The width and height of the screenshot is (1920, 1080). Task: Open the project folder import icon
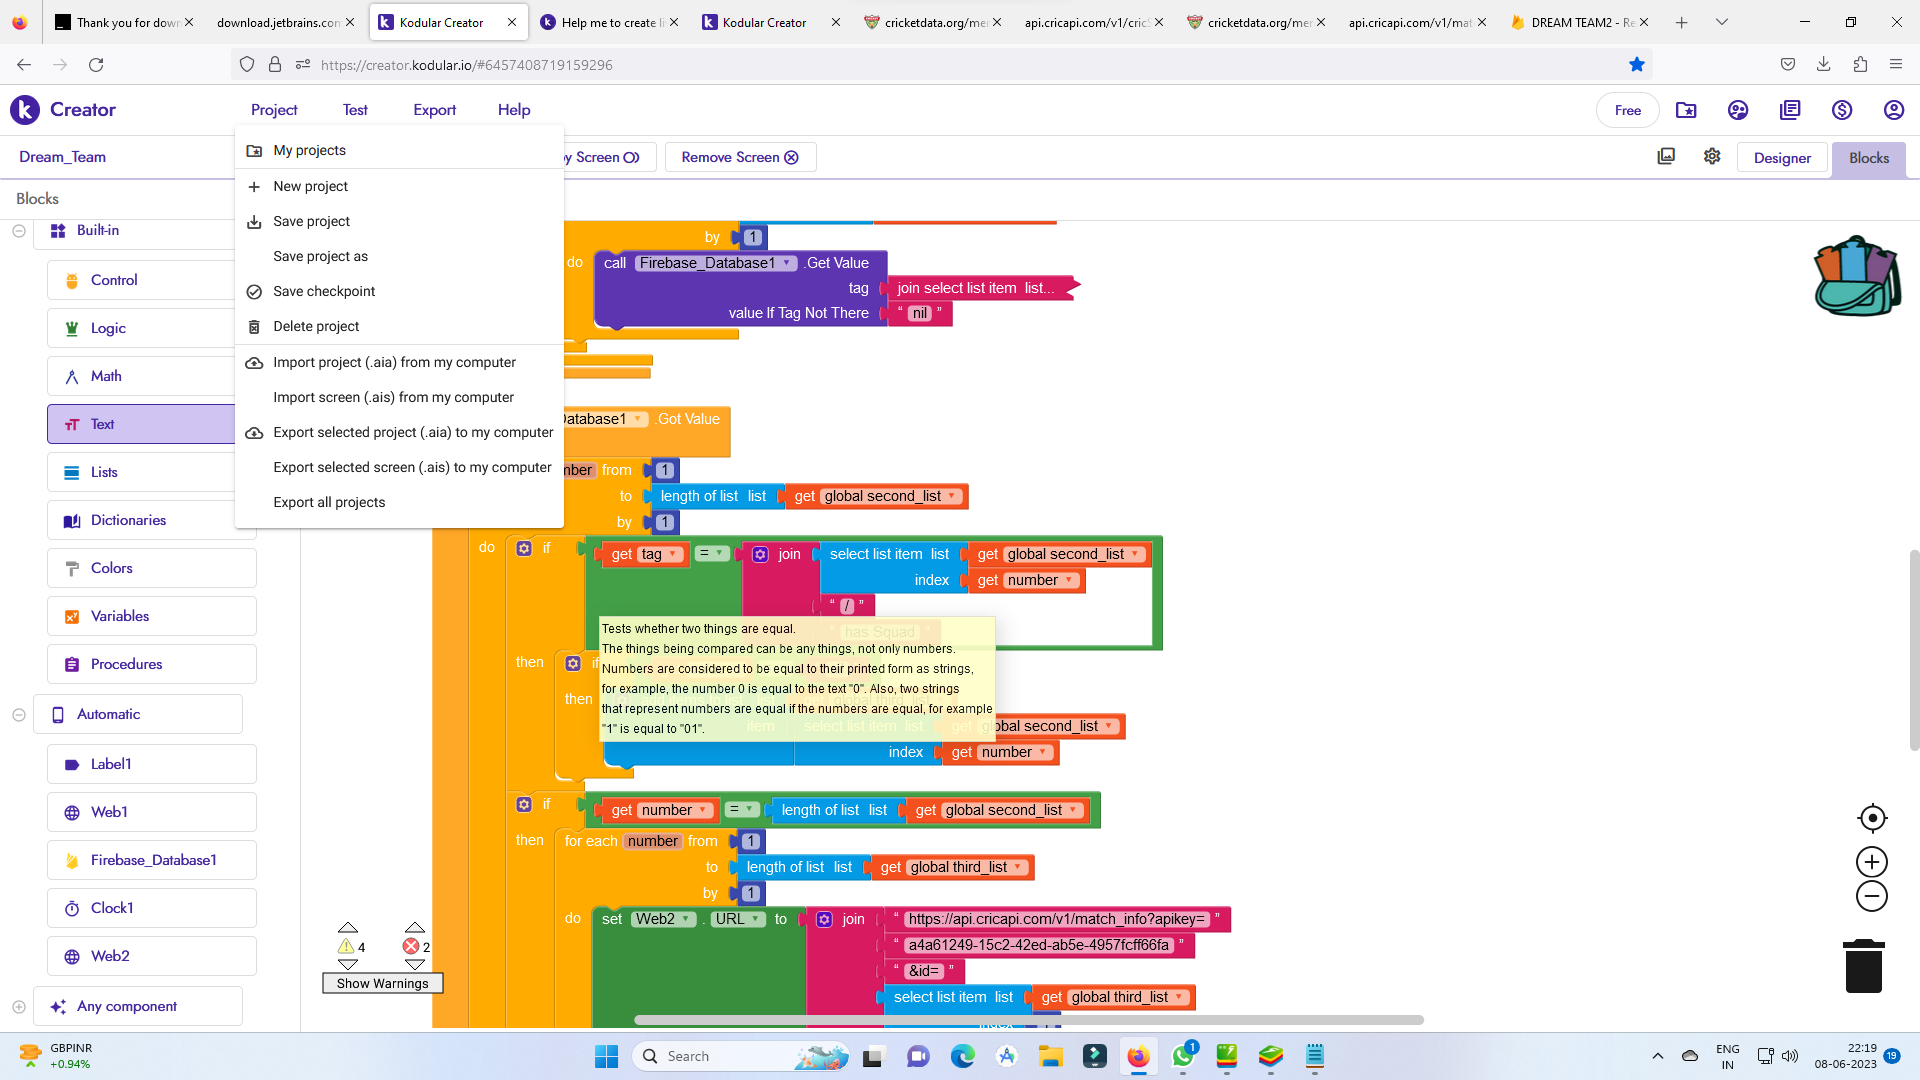(x=1686, y=110)
